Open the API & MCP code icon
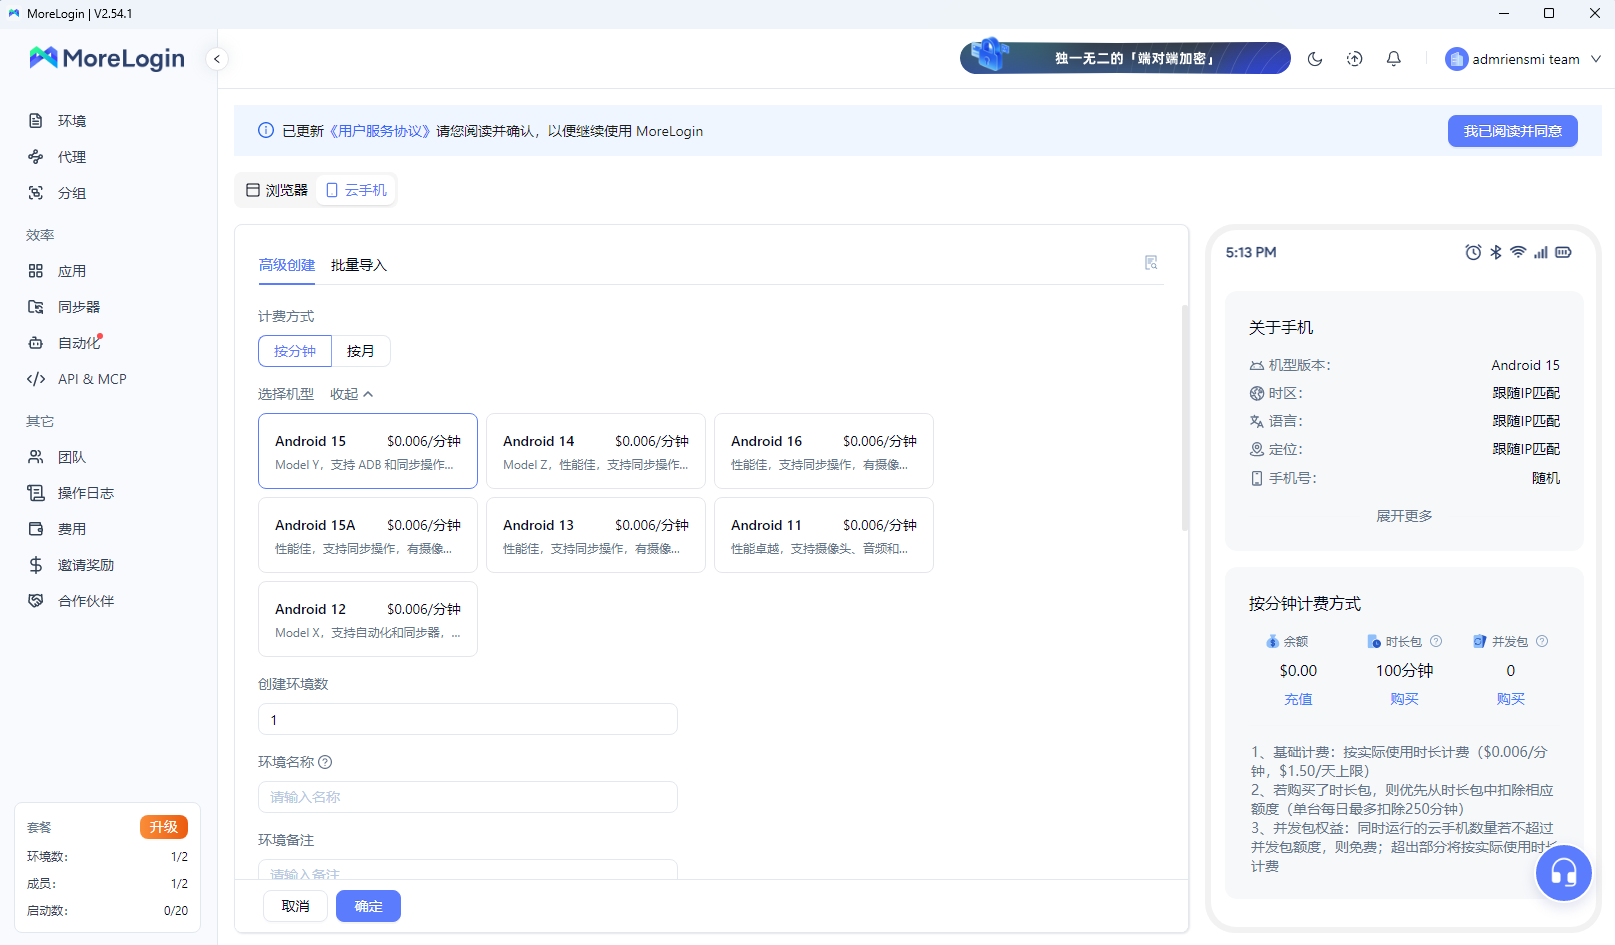This screenshot has width=1615, height=945. (36, 379)
